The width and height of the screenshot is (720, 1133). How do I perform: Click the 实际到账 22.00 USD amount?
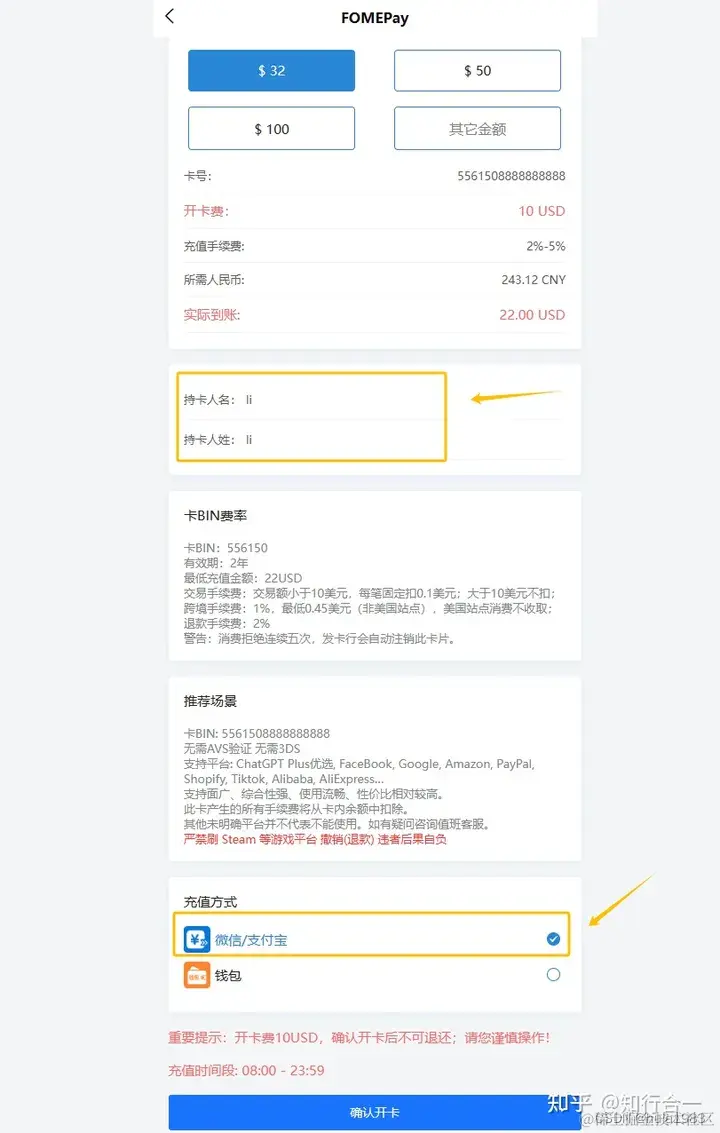532,315
